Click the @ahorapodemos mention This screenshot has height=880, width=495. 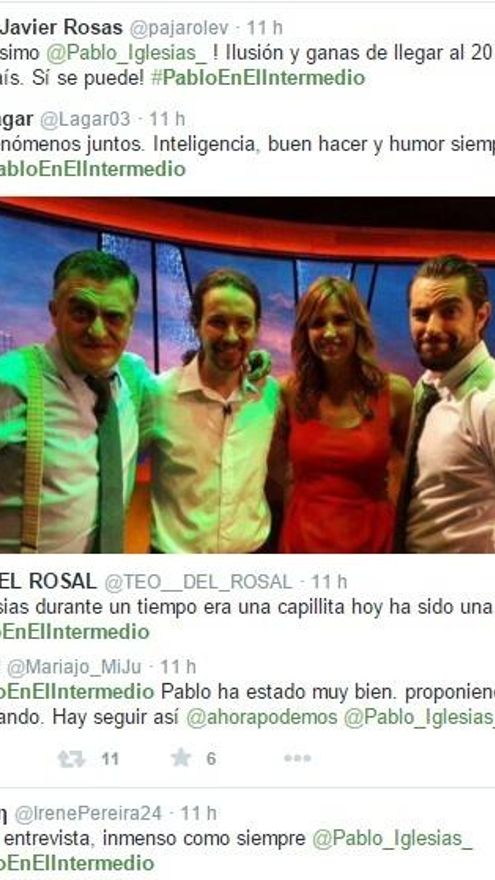(262, 718)
